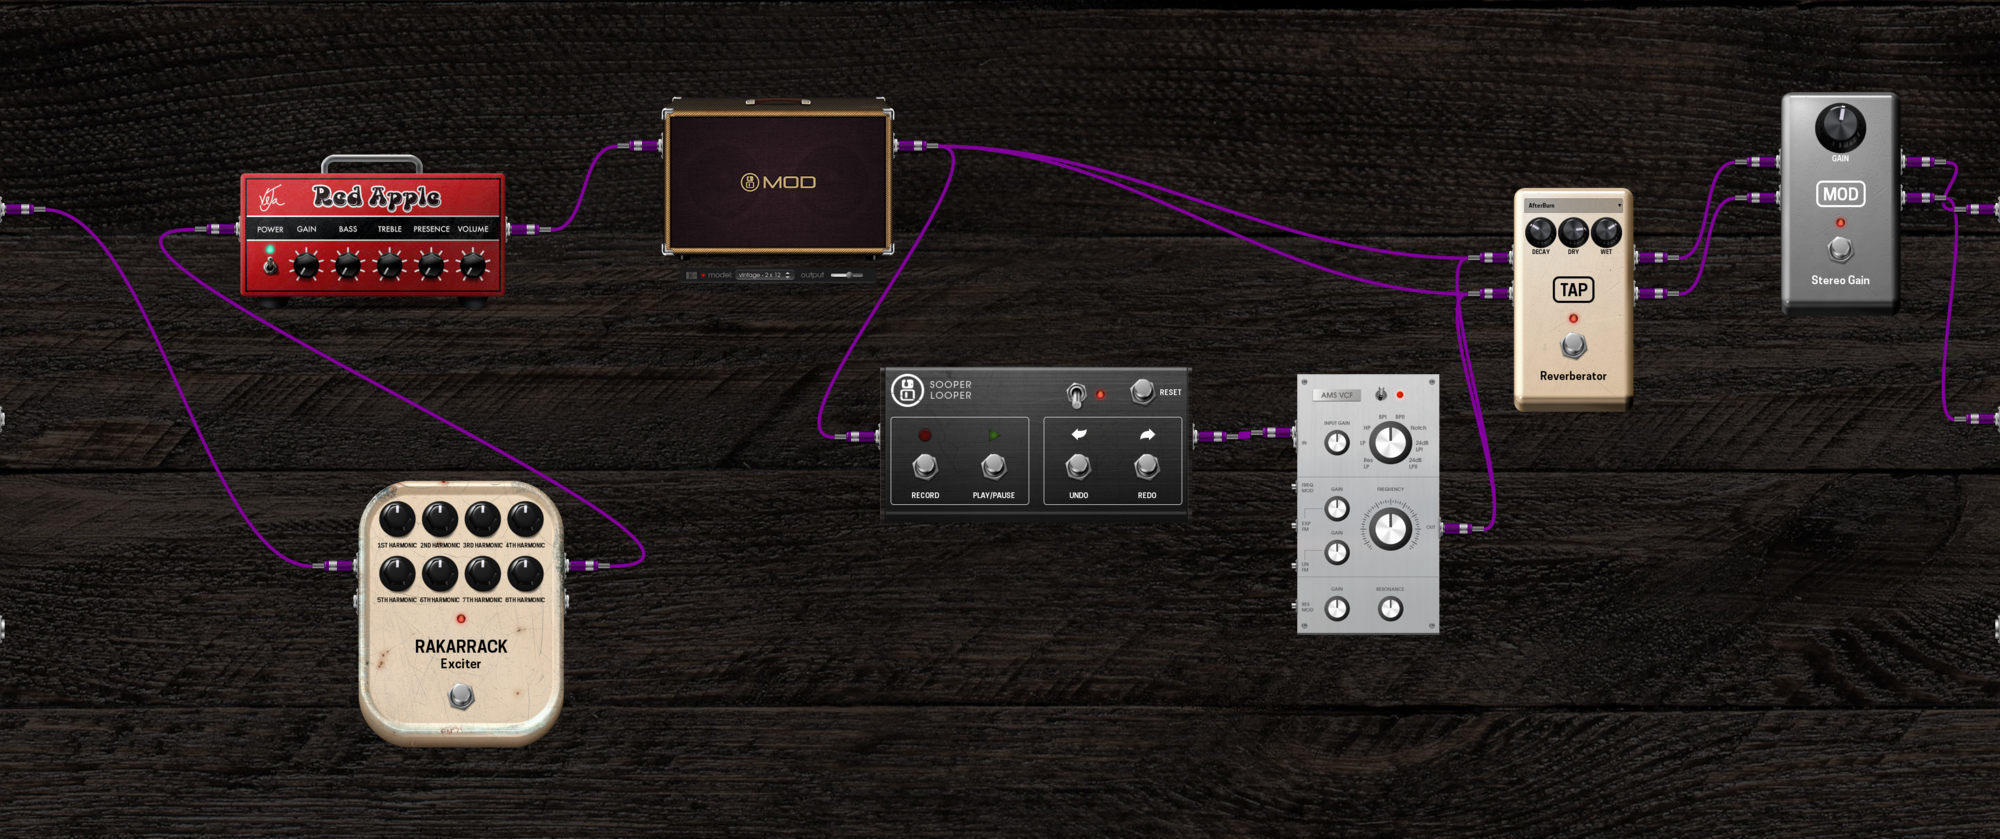
Task: Click the Red Apple PRESENCE knob
Action: (431, 266)
